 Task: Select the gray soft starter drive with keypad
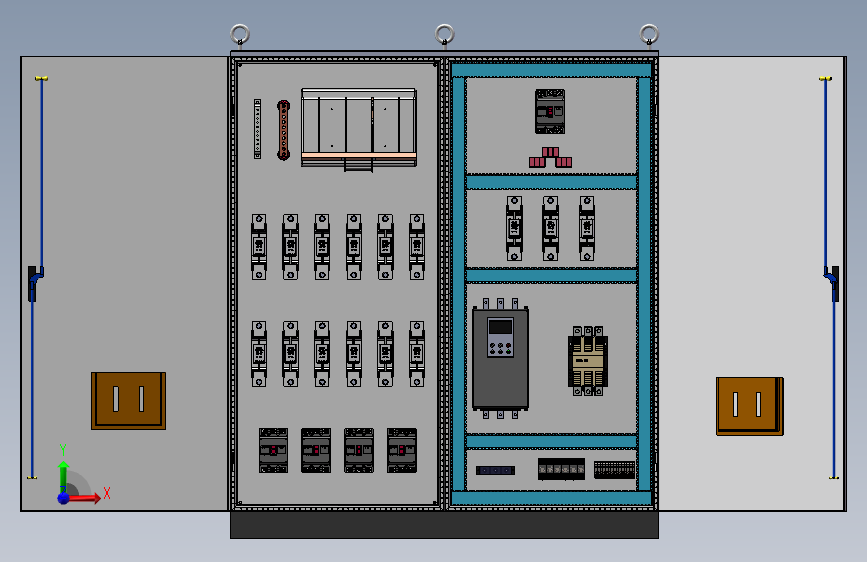pyautogui.click(x=500, y=358)
